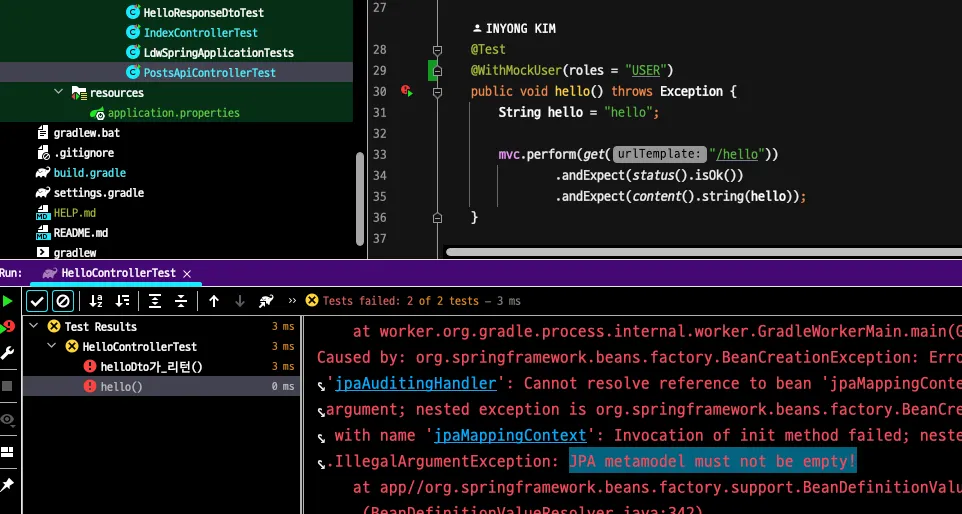Screen dimensions: 962x514
Task: Toggle the Show Passed checkmark button
Action: [37, 301]
